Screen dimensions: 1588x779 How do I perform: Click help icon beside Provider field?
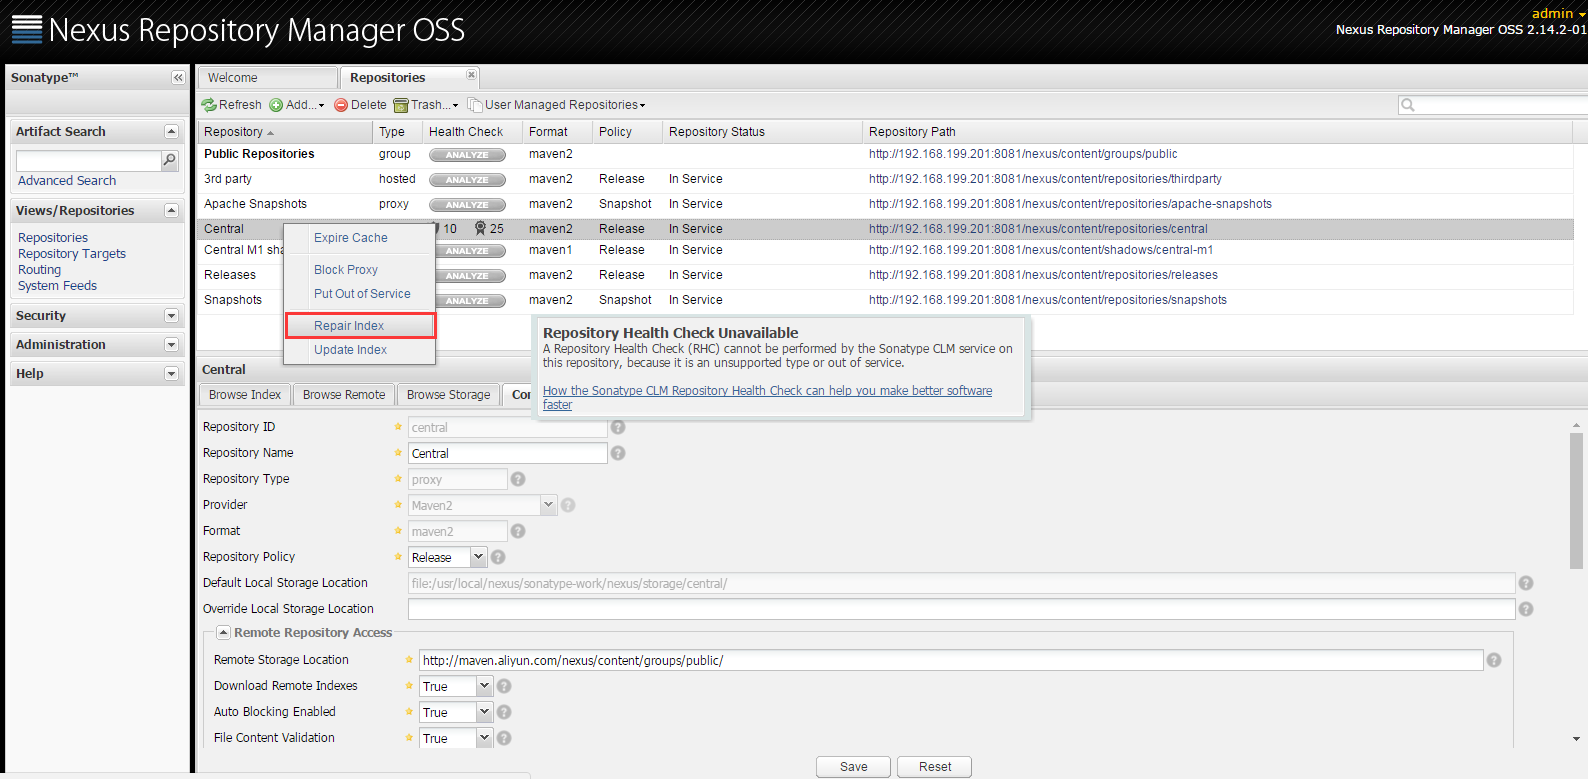click(568, 505)
